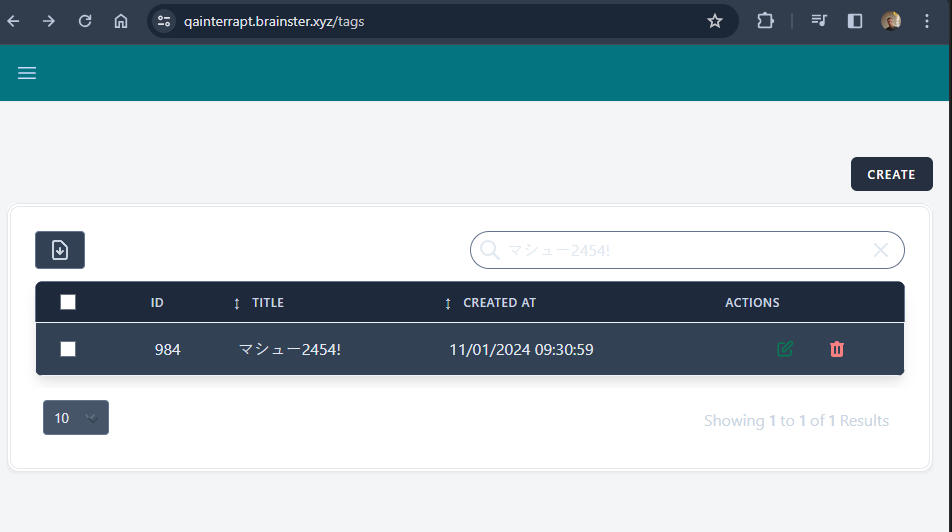Sort table by Created At column
Screen dimensions: 952x532
pos(492,303)
